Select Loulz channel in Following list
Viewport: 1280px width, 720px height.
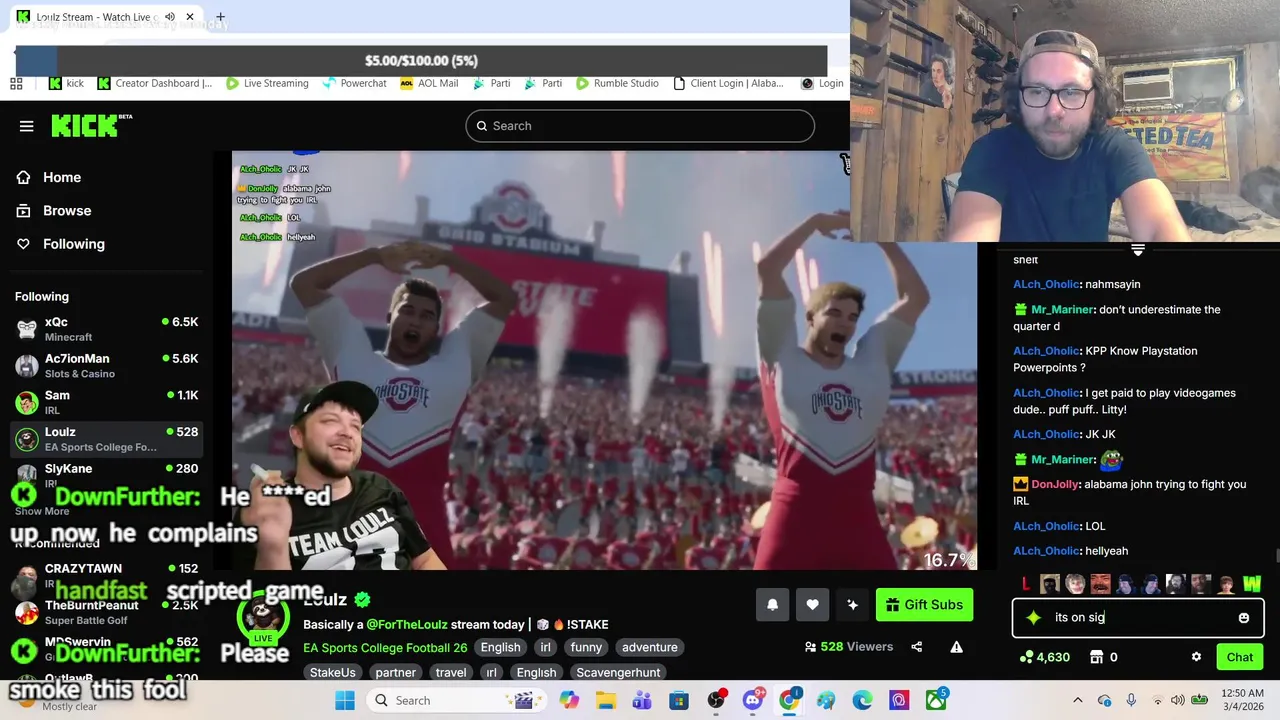[x=107, y=439]
